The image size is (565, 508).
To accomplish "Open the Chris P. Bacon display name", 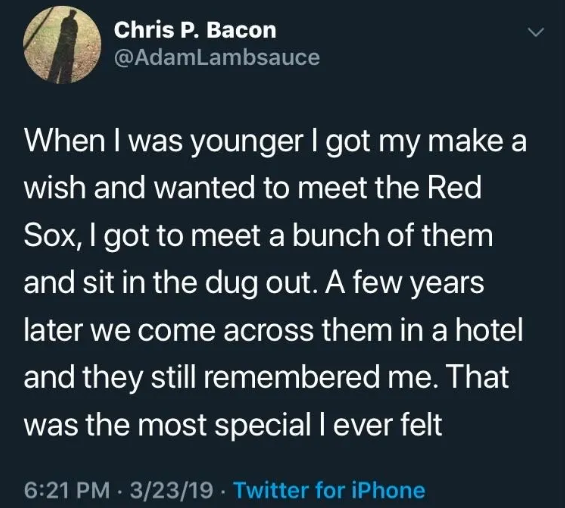I will click(x=195, y=30).
